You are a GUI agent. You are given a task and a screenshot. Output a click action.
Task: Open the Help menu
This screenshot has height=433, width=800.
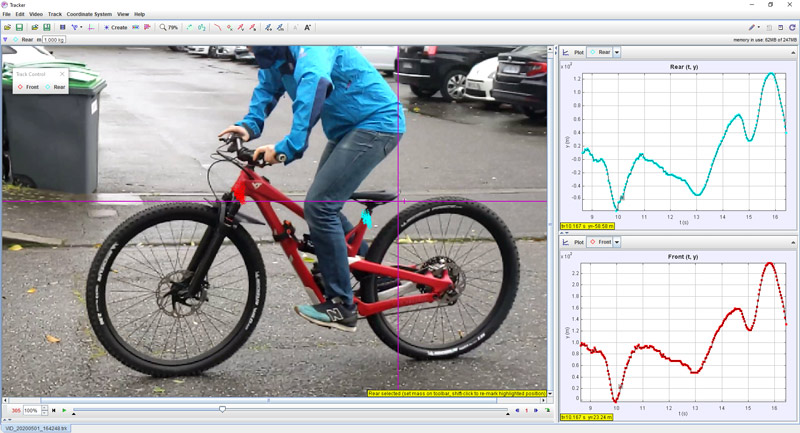(139, 14)
